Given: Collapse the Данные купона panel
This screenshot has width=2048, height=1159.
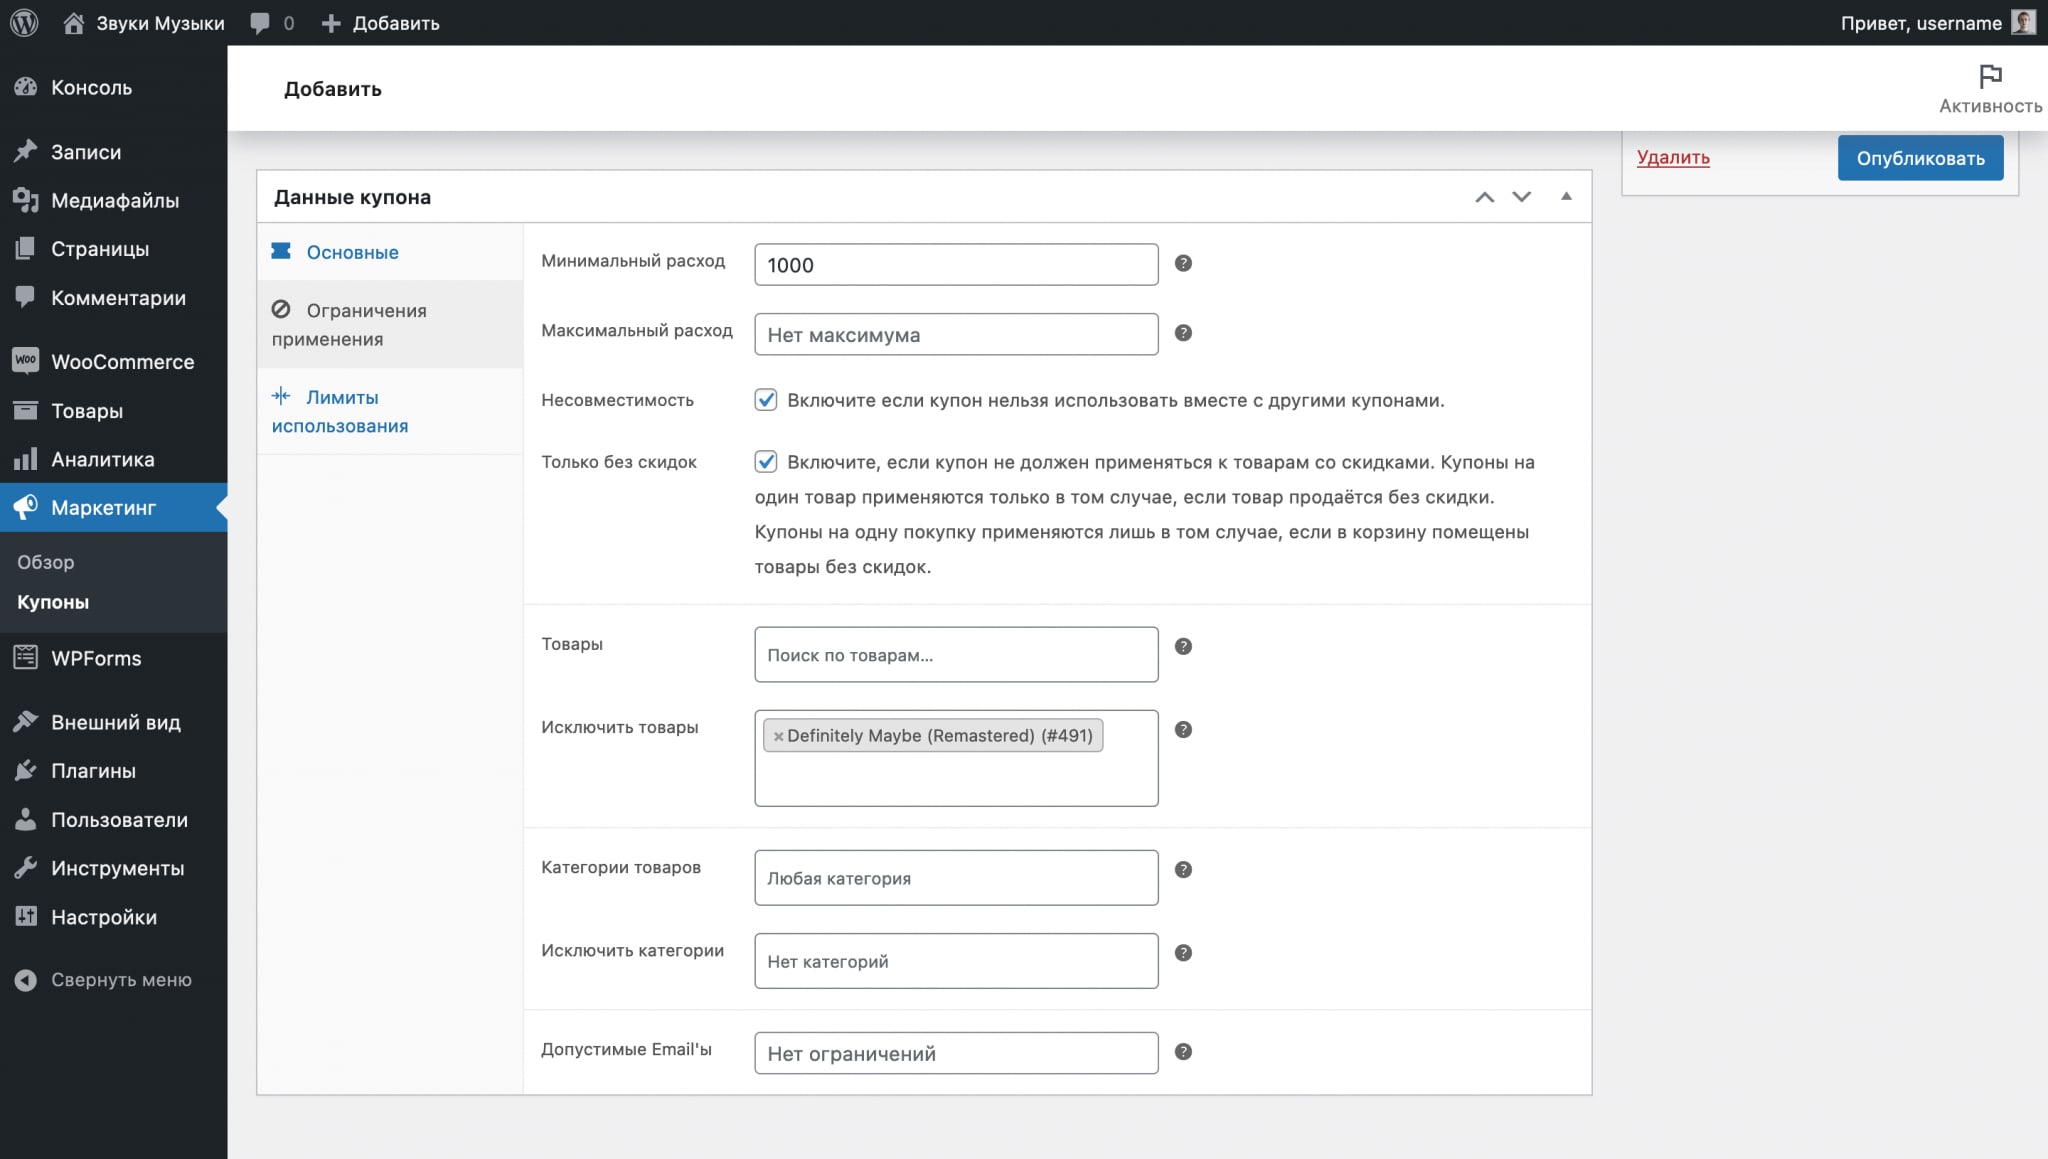Looking at the screenshot, I should click(1566, 196).
